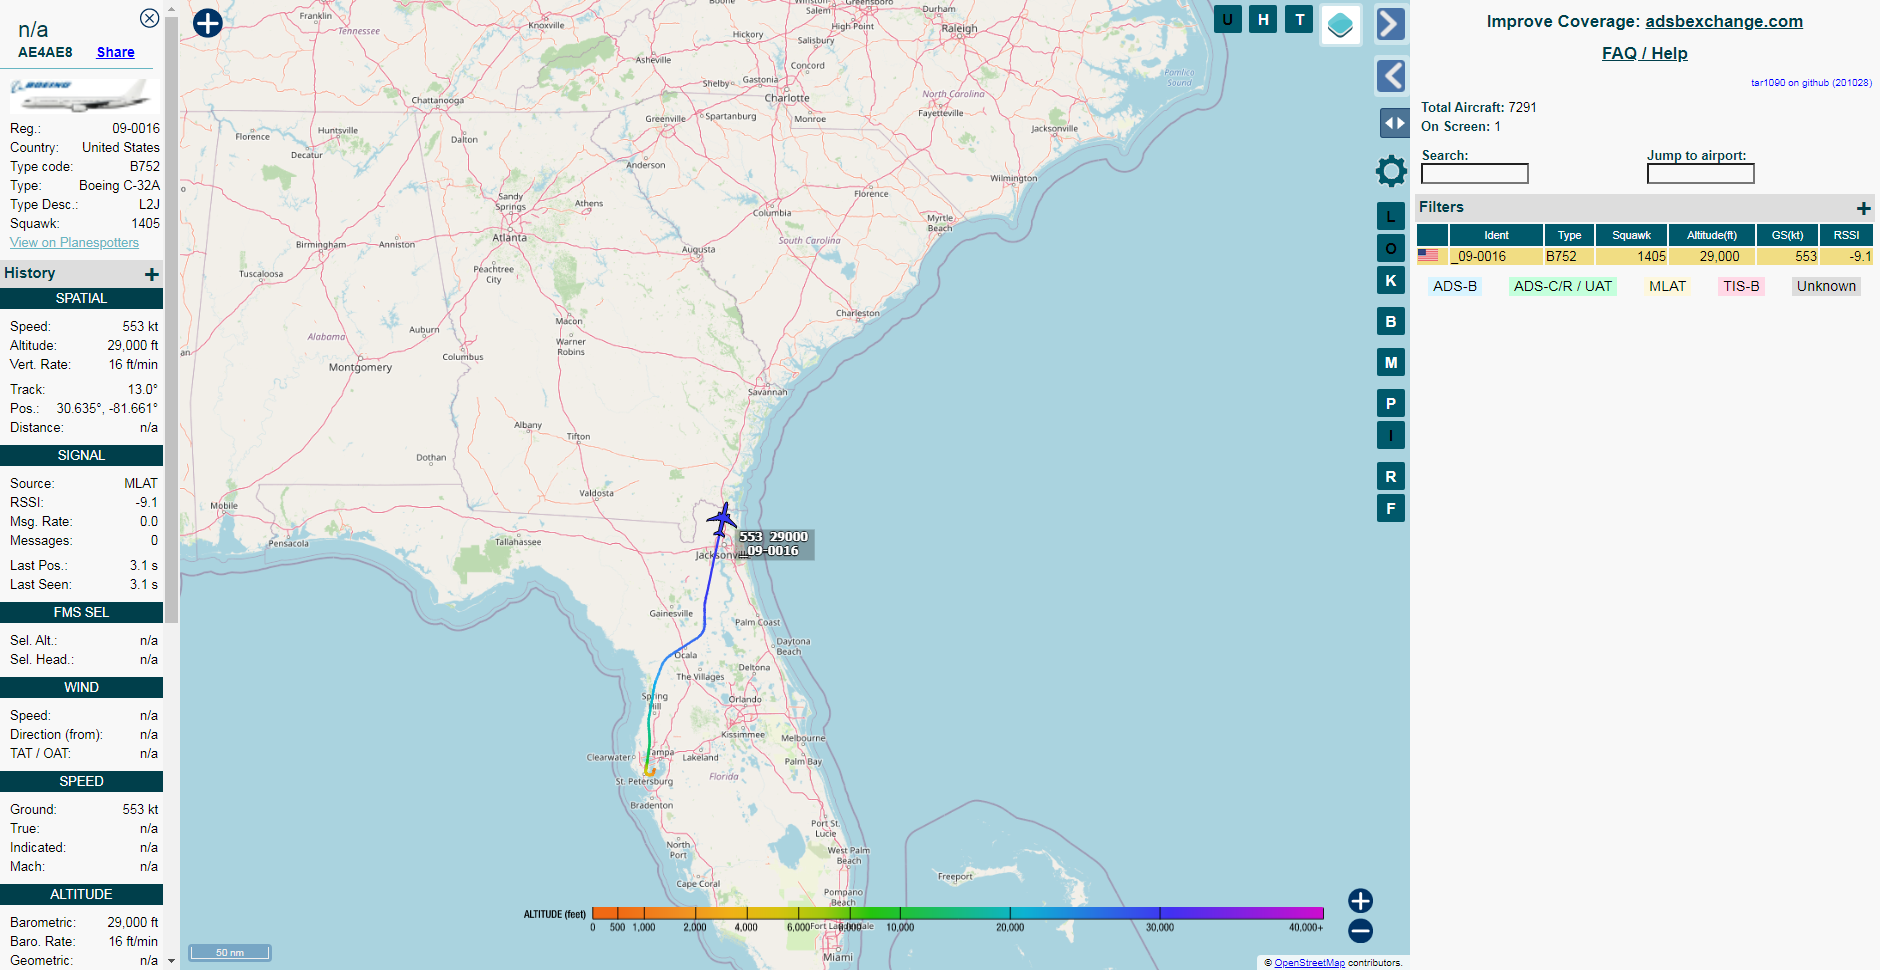Focus the Jump to airport field
This screenshot has height=970, width=1880.
[x=1700, y=174]
